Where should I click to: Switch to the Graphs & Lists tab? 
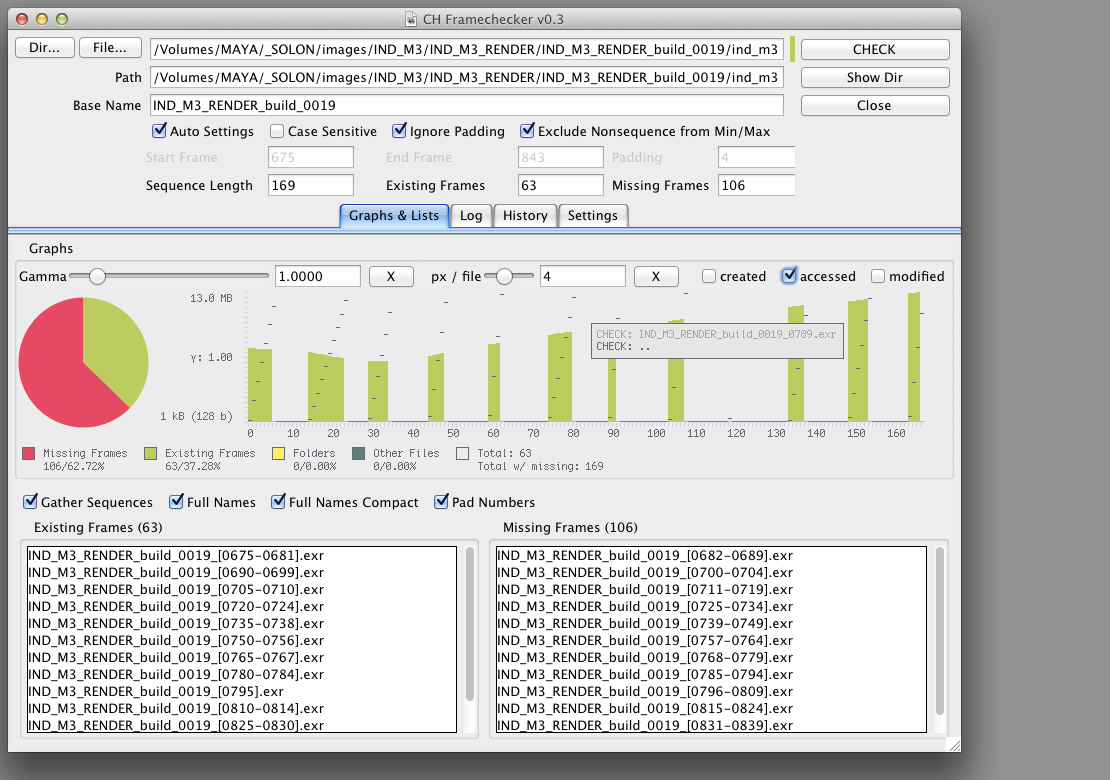[x=394, y=216]
